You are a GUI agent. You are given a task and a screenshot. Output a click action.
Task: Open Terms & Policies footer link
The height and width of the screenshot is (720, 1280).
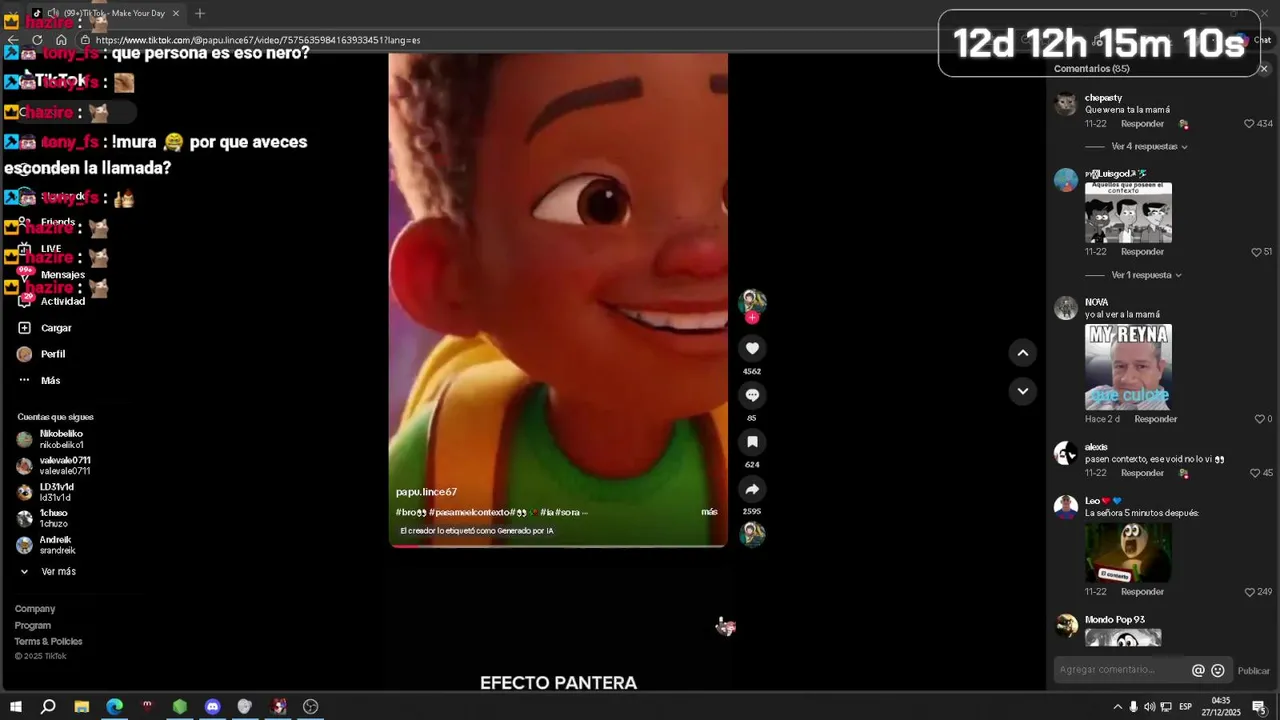tap(48, 642)
